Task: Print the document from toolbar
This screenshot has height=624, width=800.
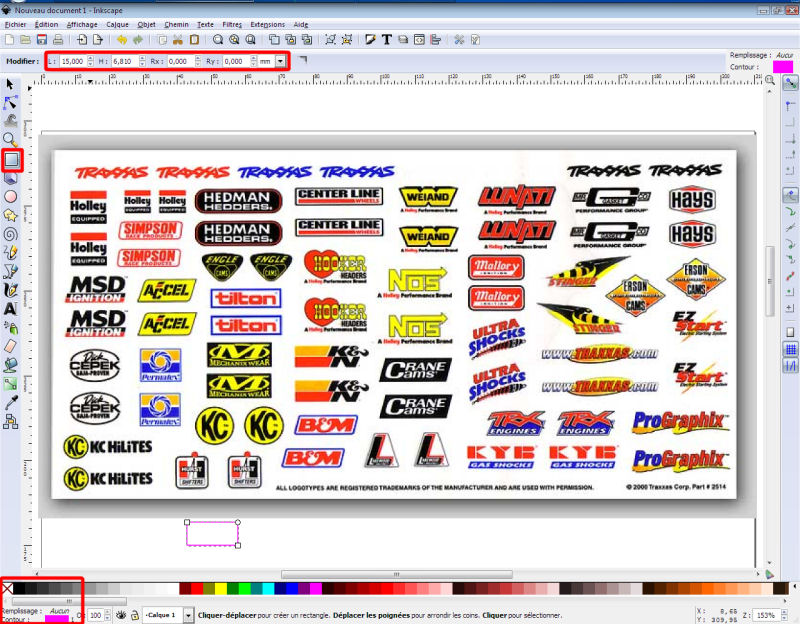Action: pos(58,39)
